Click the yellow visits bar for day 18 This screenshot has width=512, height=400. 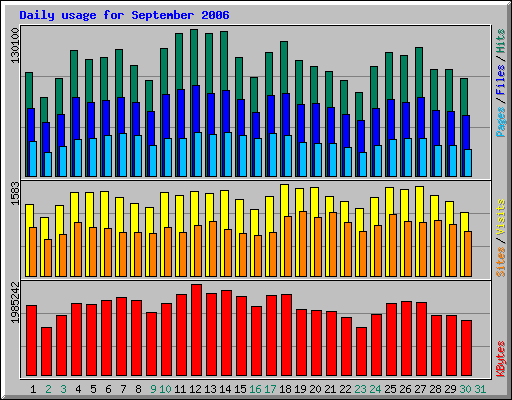[285, 200]
